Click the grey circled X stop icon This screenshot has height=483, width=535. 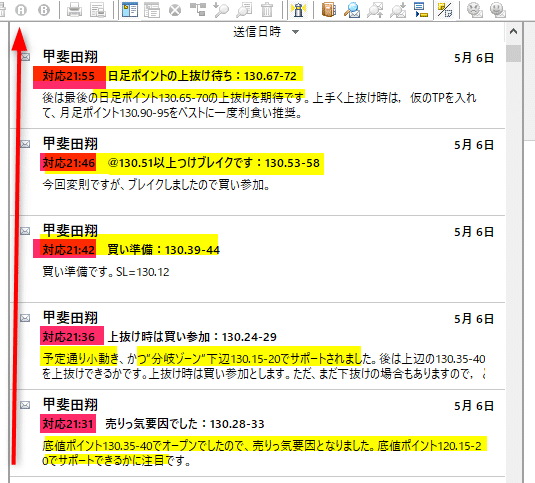[175, 10]
